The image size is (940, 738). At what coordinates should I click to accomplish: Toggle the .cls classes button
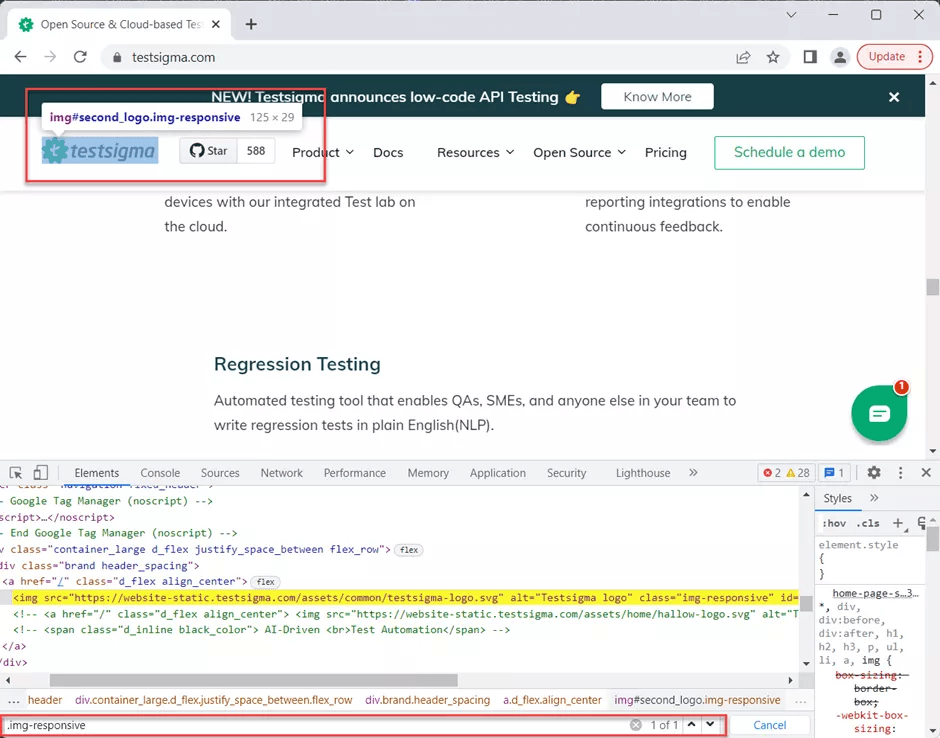pos(867,523)
